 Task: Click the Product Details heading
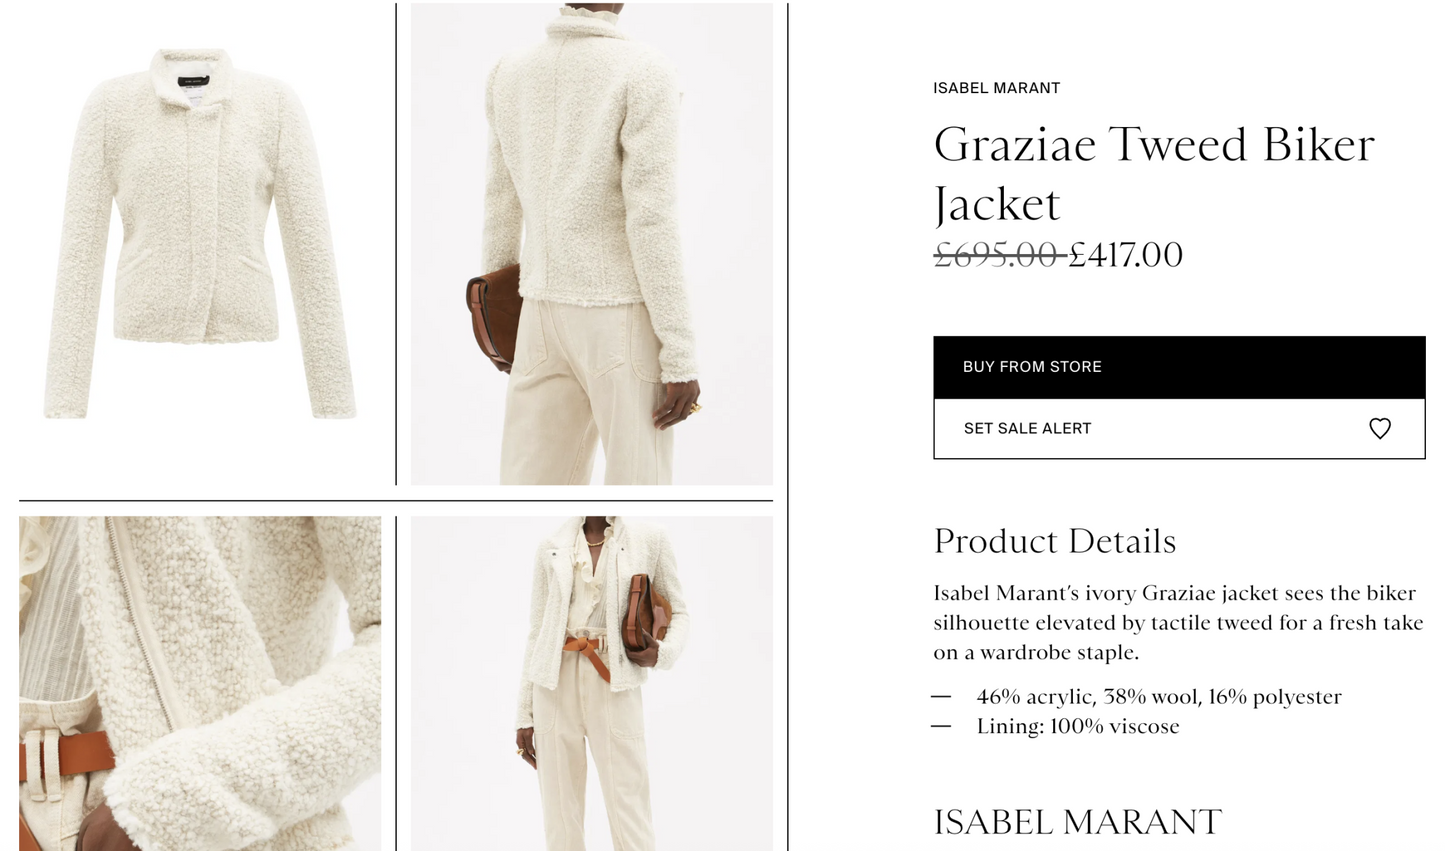[x=1055, y=541]
